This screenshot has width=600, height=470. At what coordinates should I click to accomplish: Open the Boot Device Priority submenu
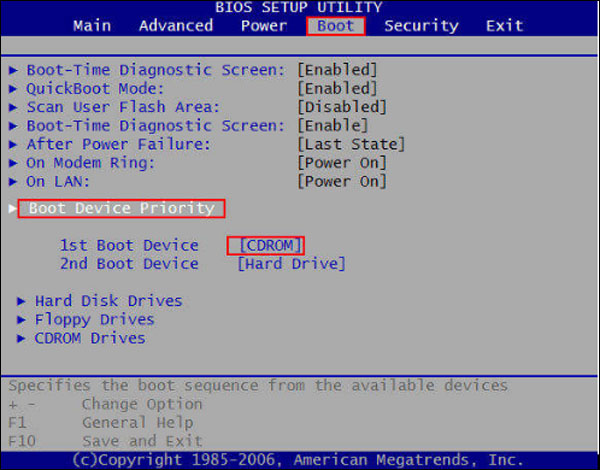click(x=121, y=208)
